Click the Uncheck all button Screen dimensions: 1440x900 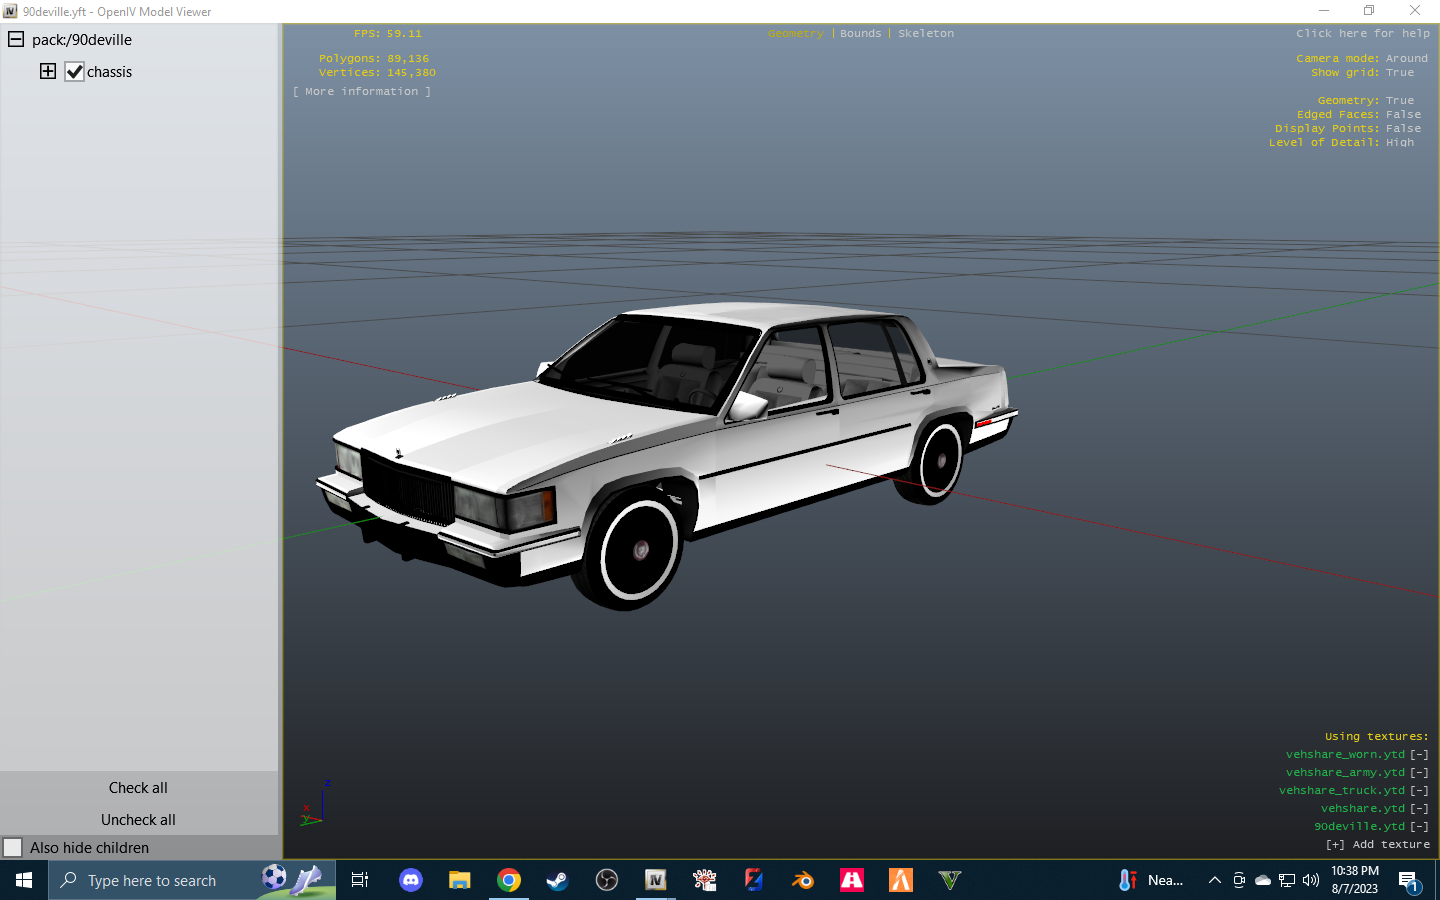(138, 820)
